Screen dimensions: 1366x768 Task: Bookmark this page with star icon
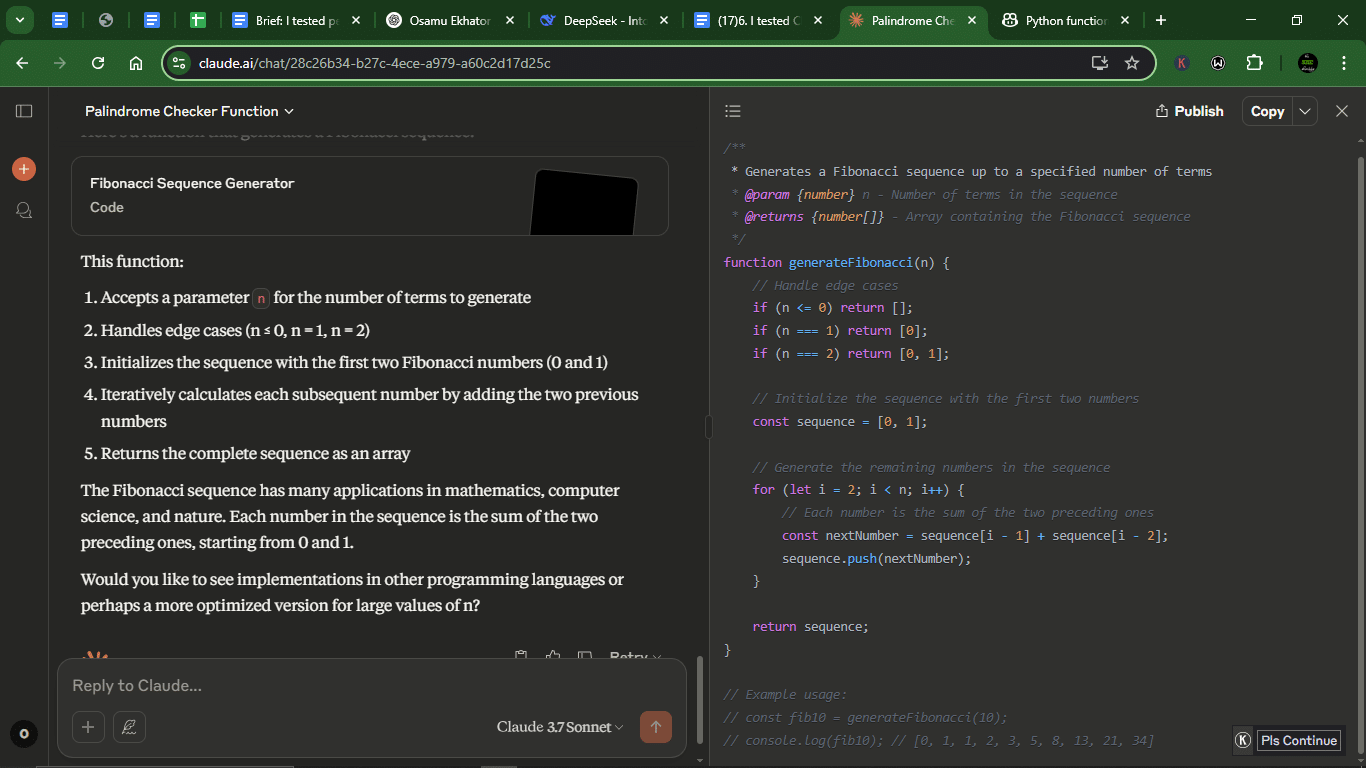1132,63
